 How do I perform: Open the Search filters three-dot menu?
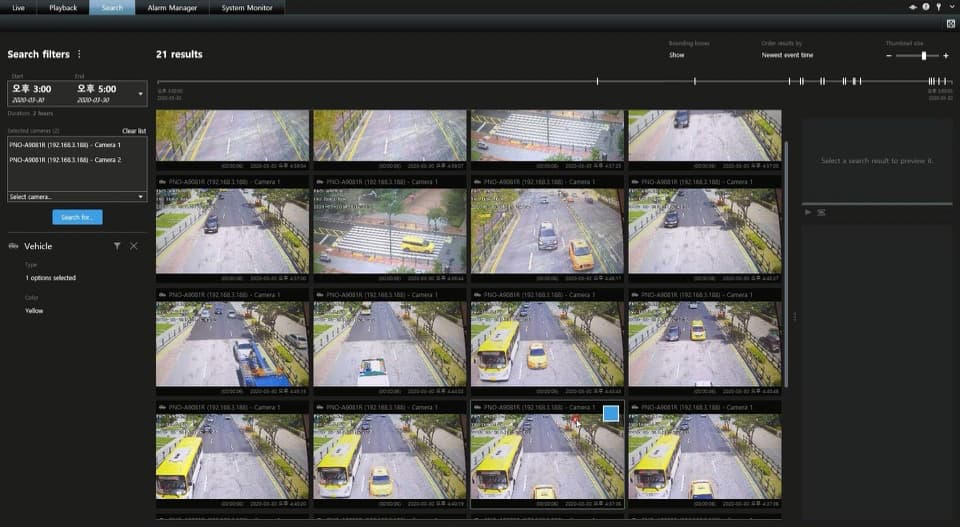[79, 54]
